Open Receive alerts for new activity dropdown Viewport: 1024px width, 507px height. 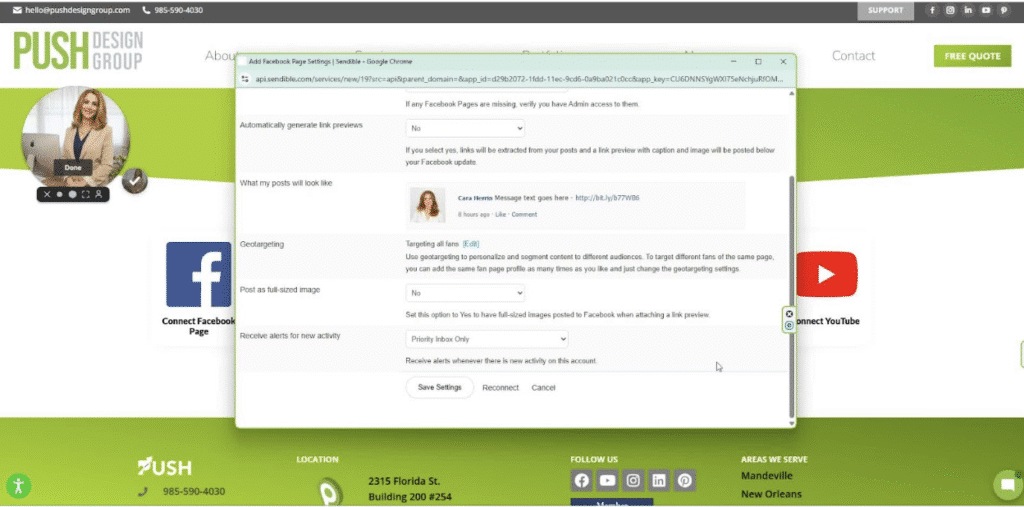pyautogui.click(x=487, y=339)
